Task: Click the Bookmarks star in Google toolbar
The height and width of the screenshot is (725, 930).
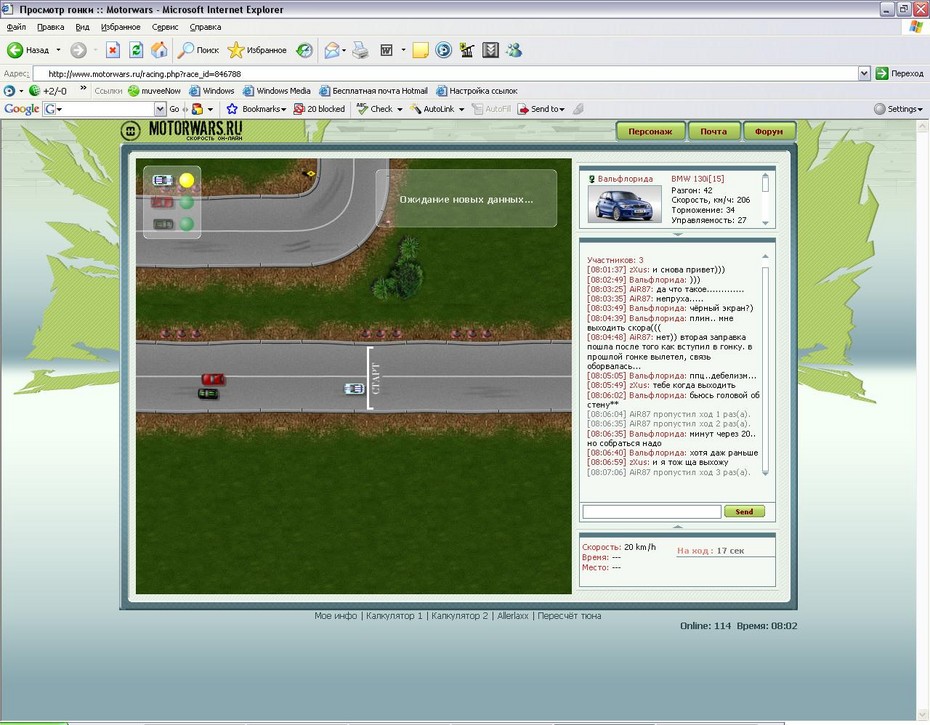Action: 232,109
